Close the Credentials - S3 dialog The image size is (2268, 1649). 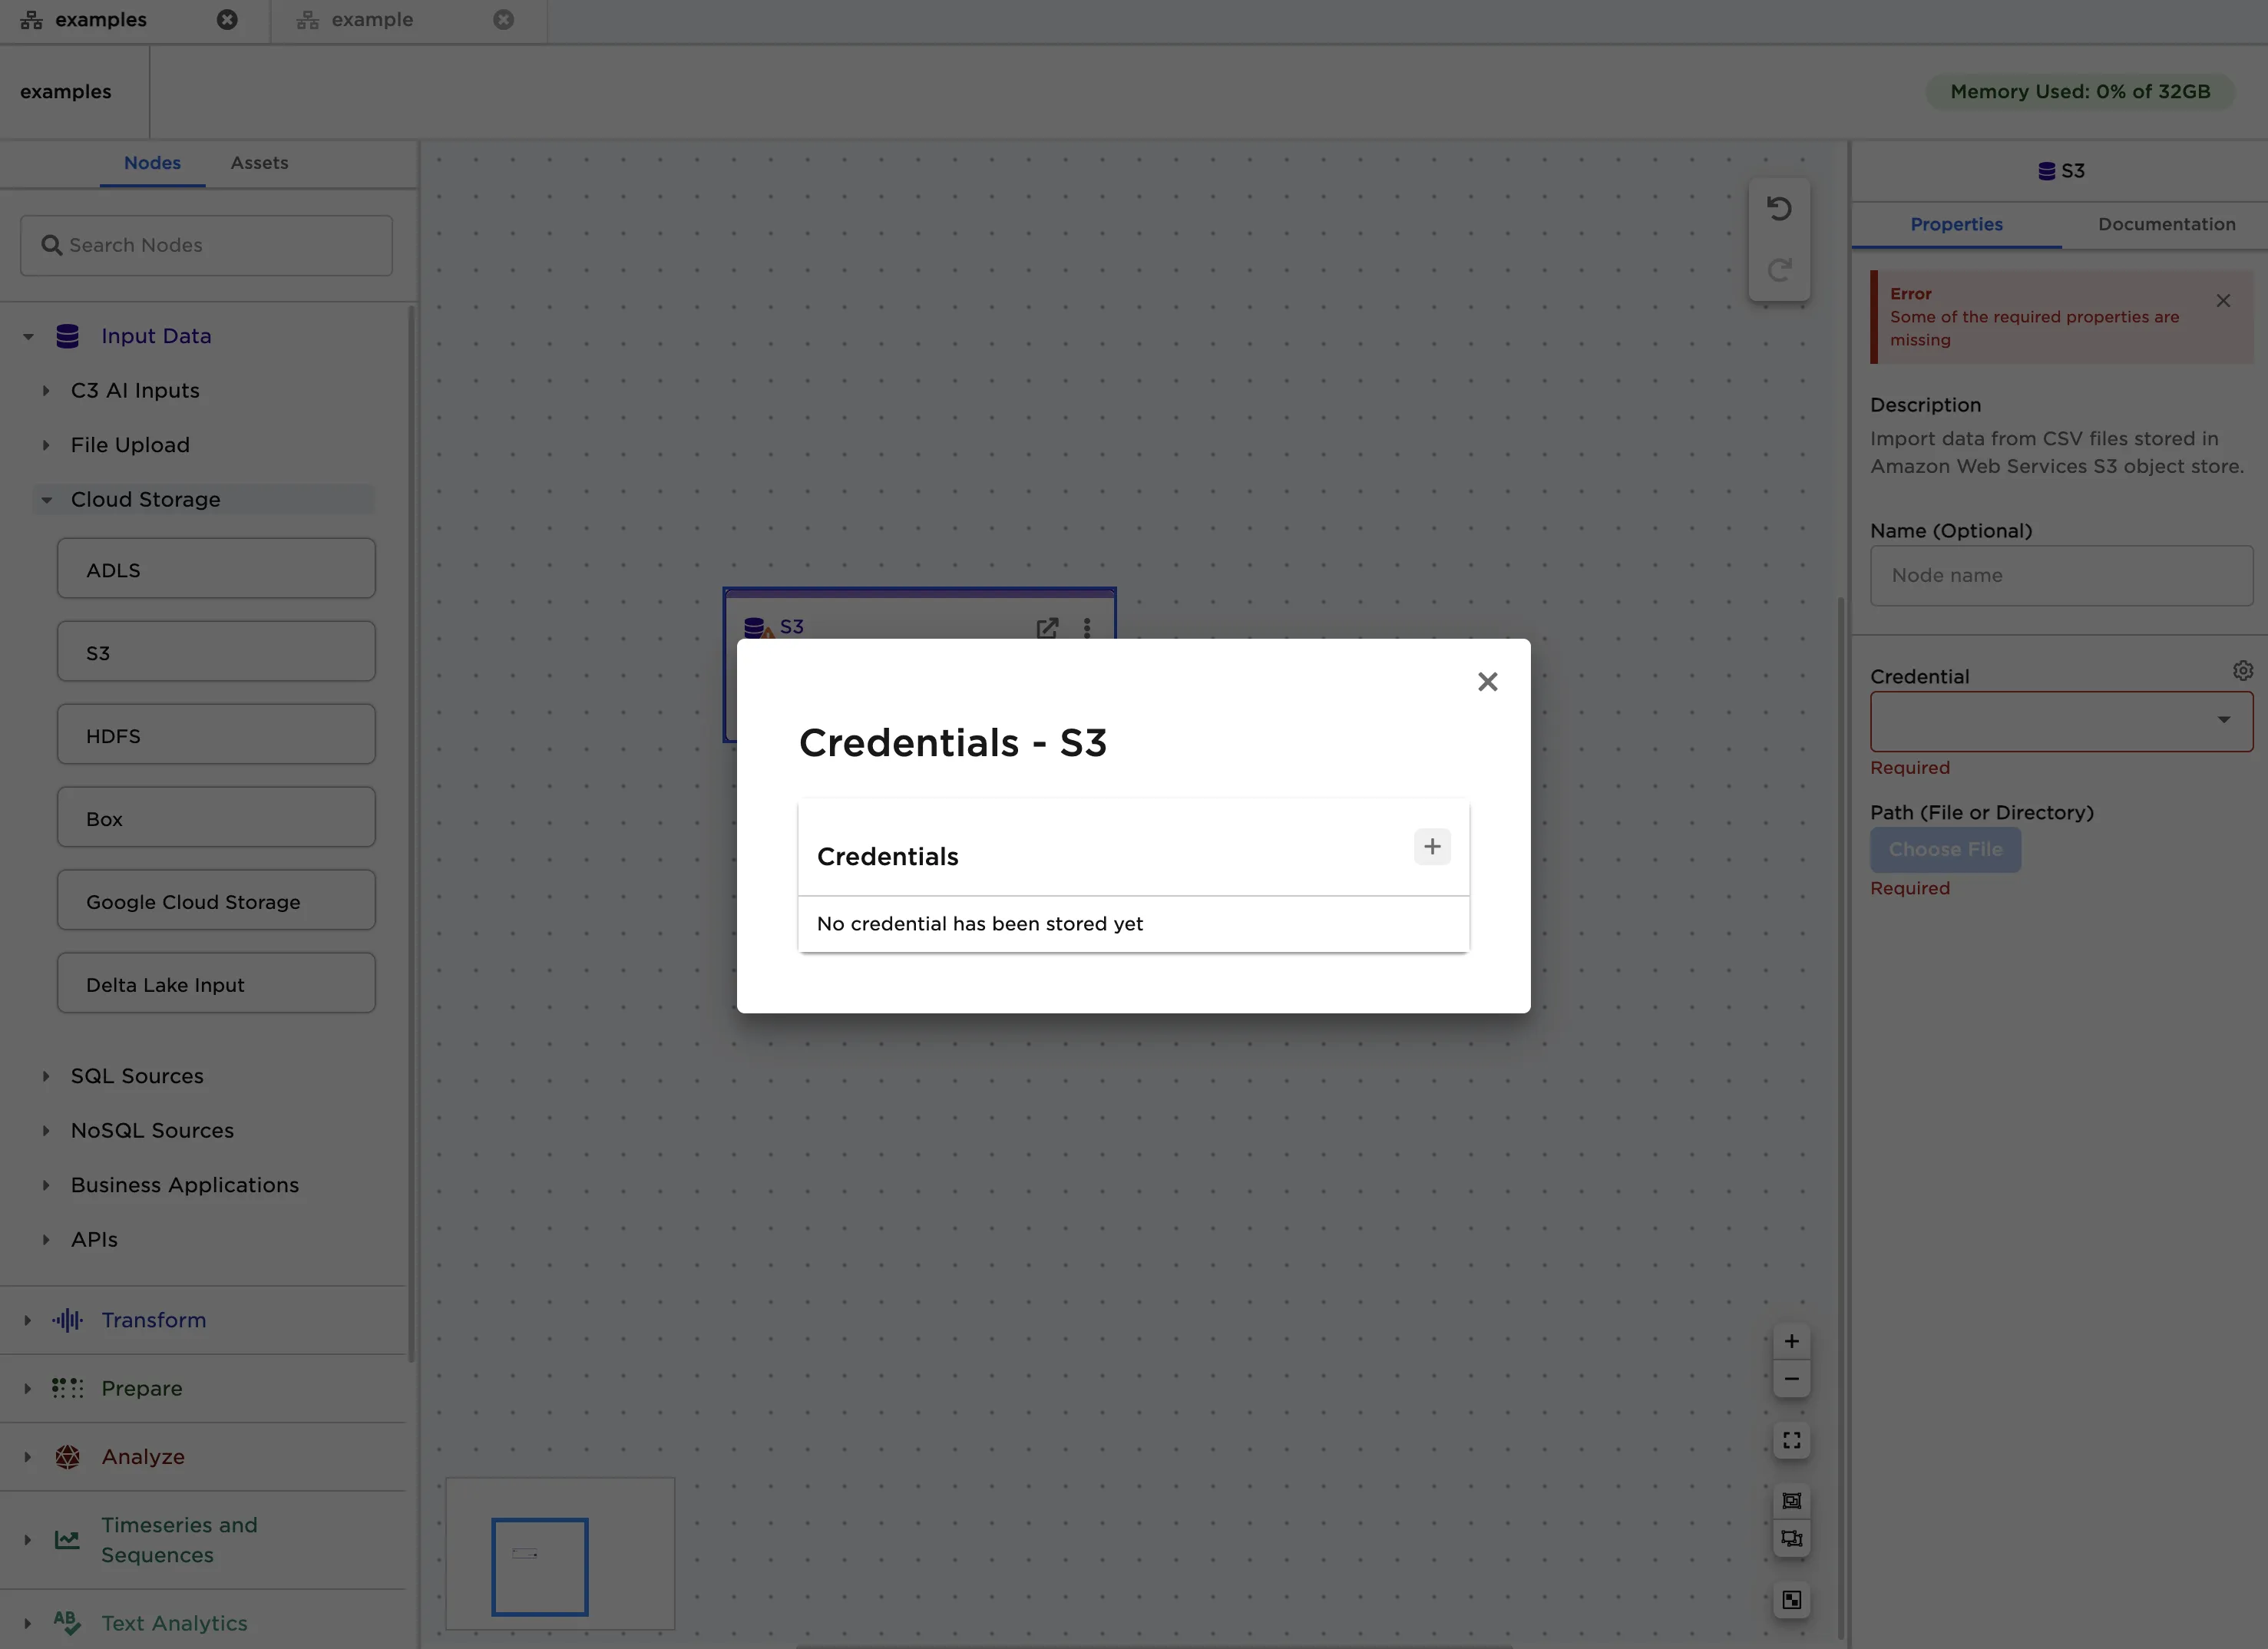click(x=1487, y=682)
